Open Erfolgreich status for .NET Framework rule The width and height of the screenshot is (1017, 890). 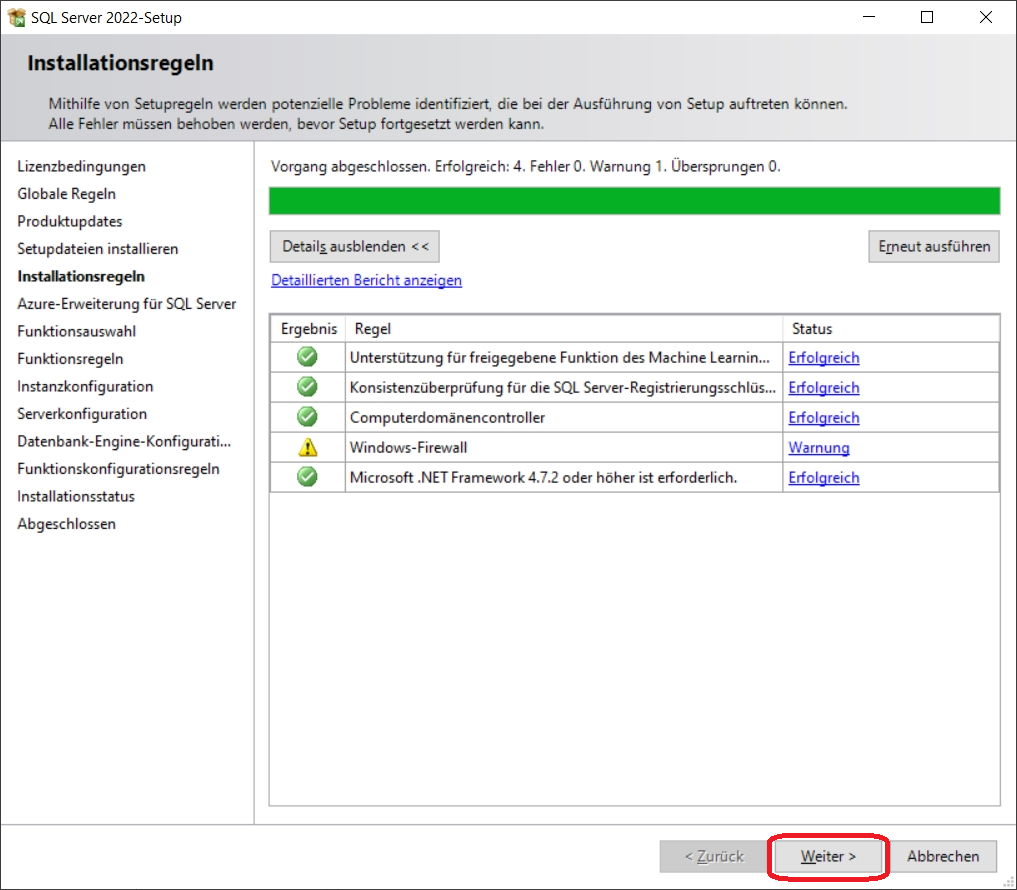pyautogui.click(x=824, y=477)
